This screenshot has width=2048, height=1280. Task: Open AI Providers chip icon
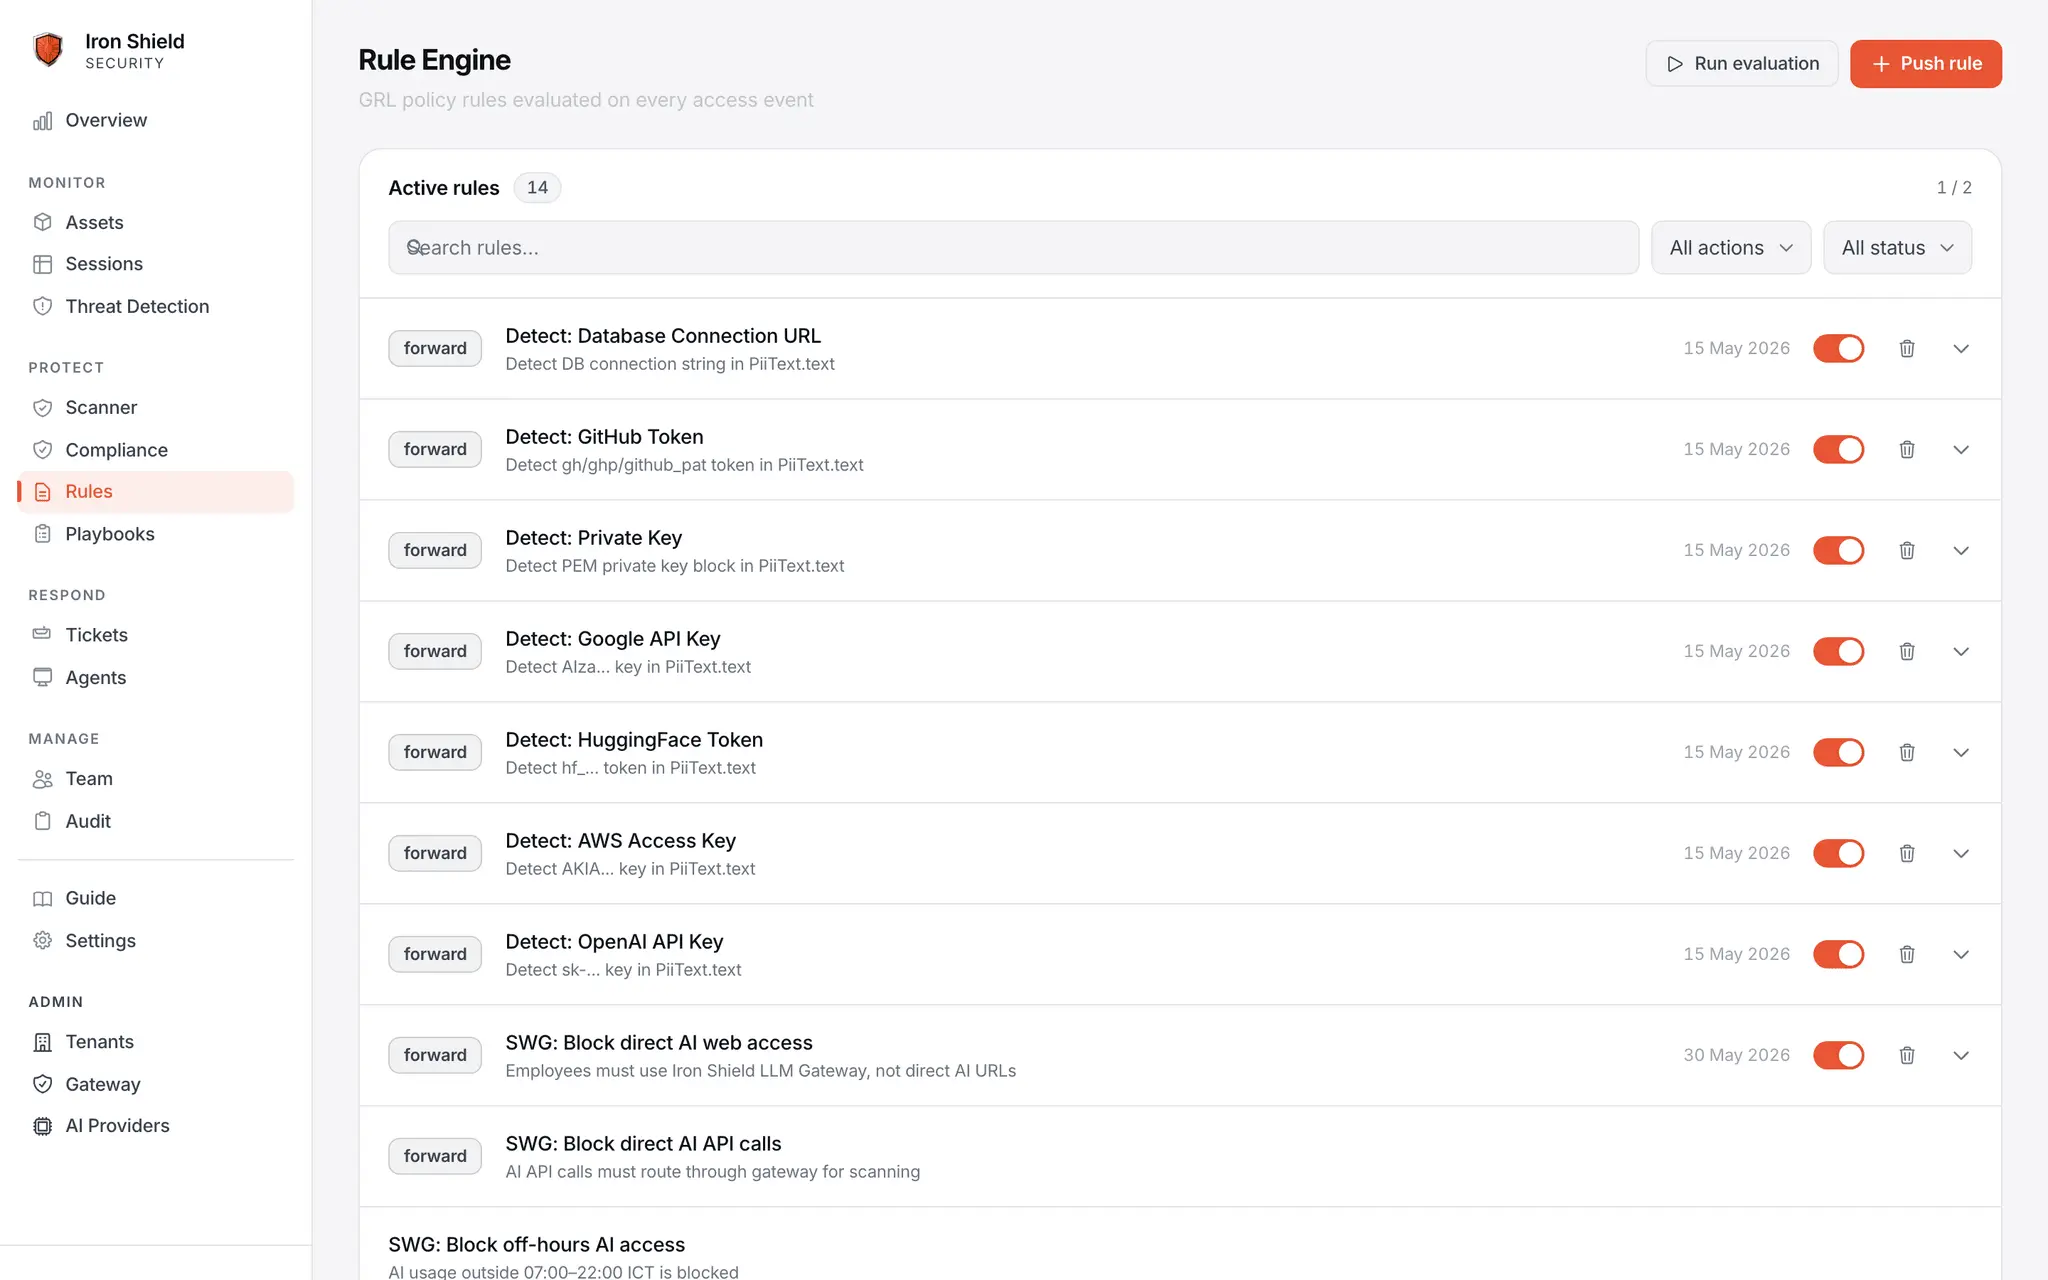coord(42,1126)
